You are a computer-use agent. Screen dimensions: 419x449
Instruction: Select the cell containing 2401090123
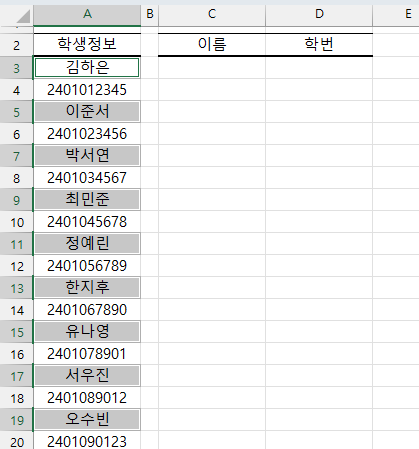(87, 440)
